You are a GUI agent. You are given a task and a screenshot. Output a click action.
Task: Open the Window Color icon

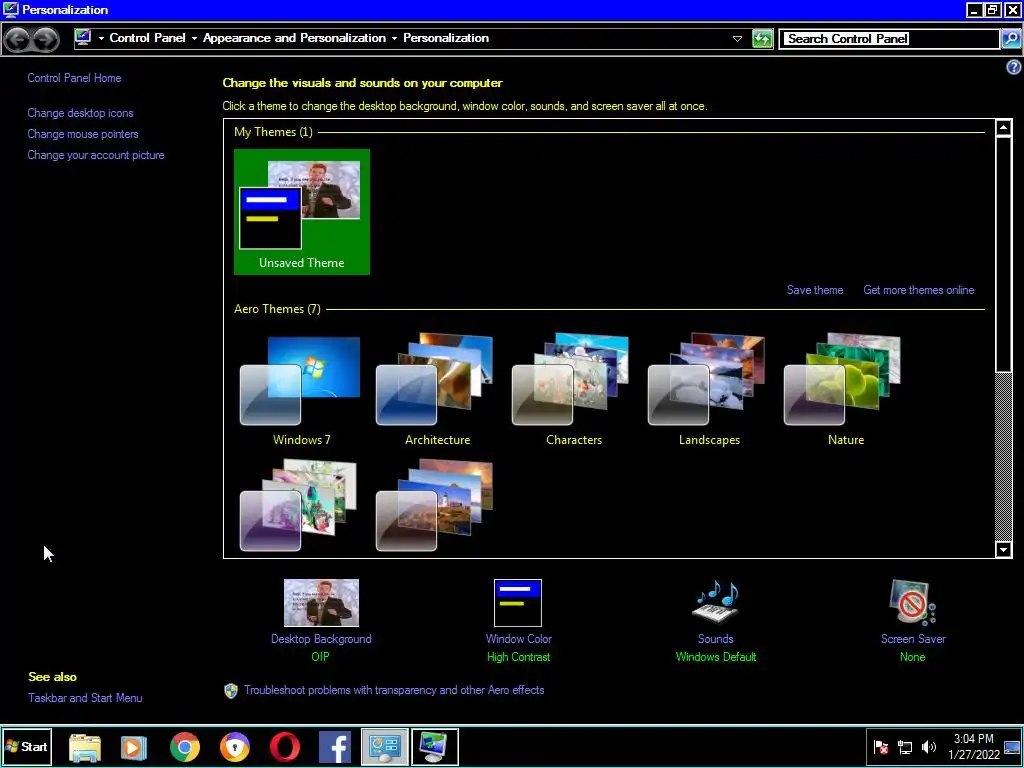[x=518, y=603]
